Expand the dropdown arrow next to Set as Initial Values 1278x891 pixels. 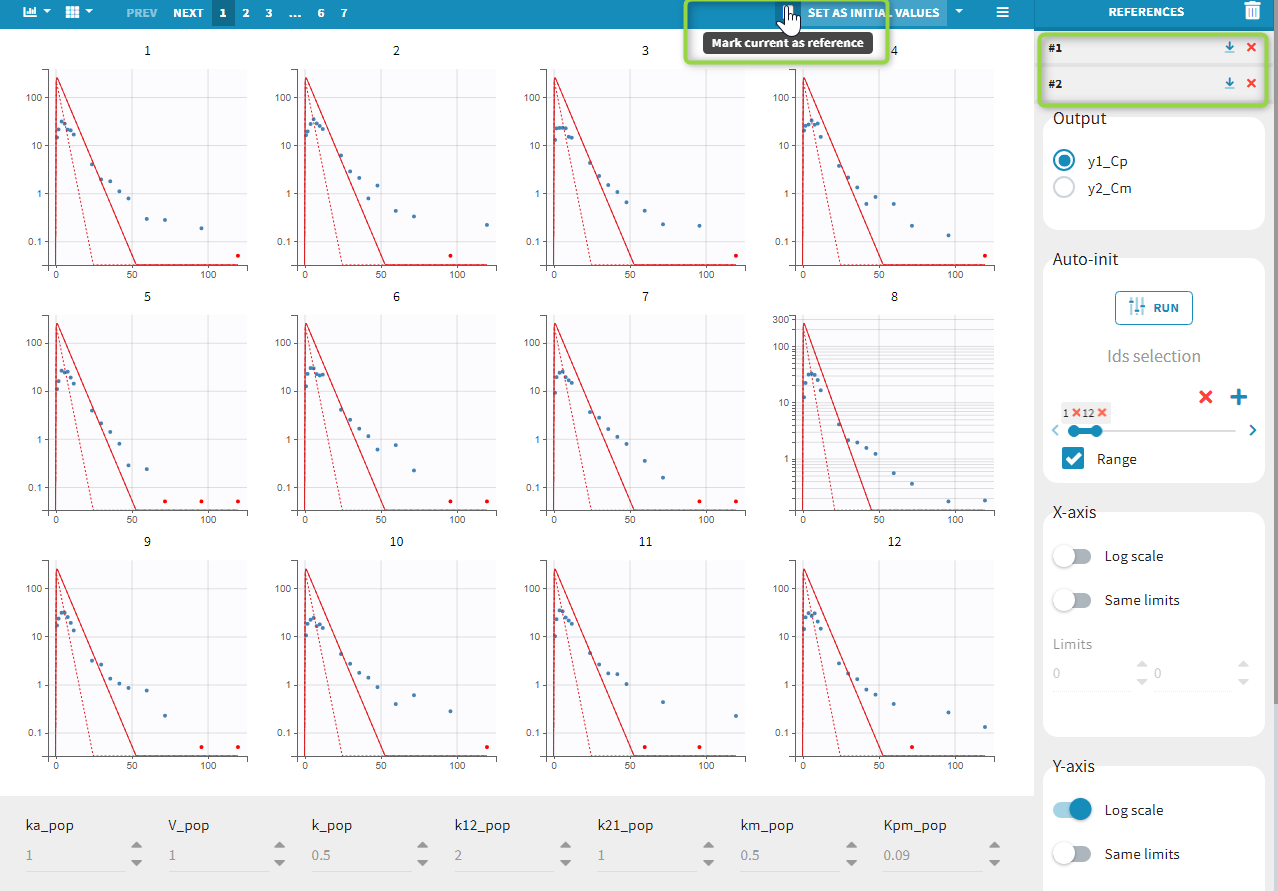959,13
